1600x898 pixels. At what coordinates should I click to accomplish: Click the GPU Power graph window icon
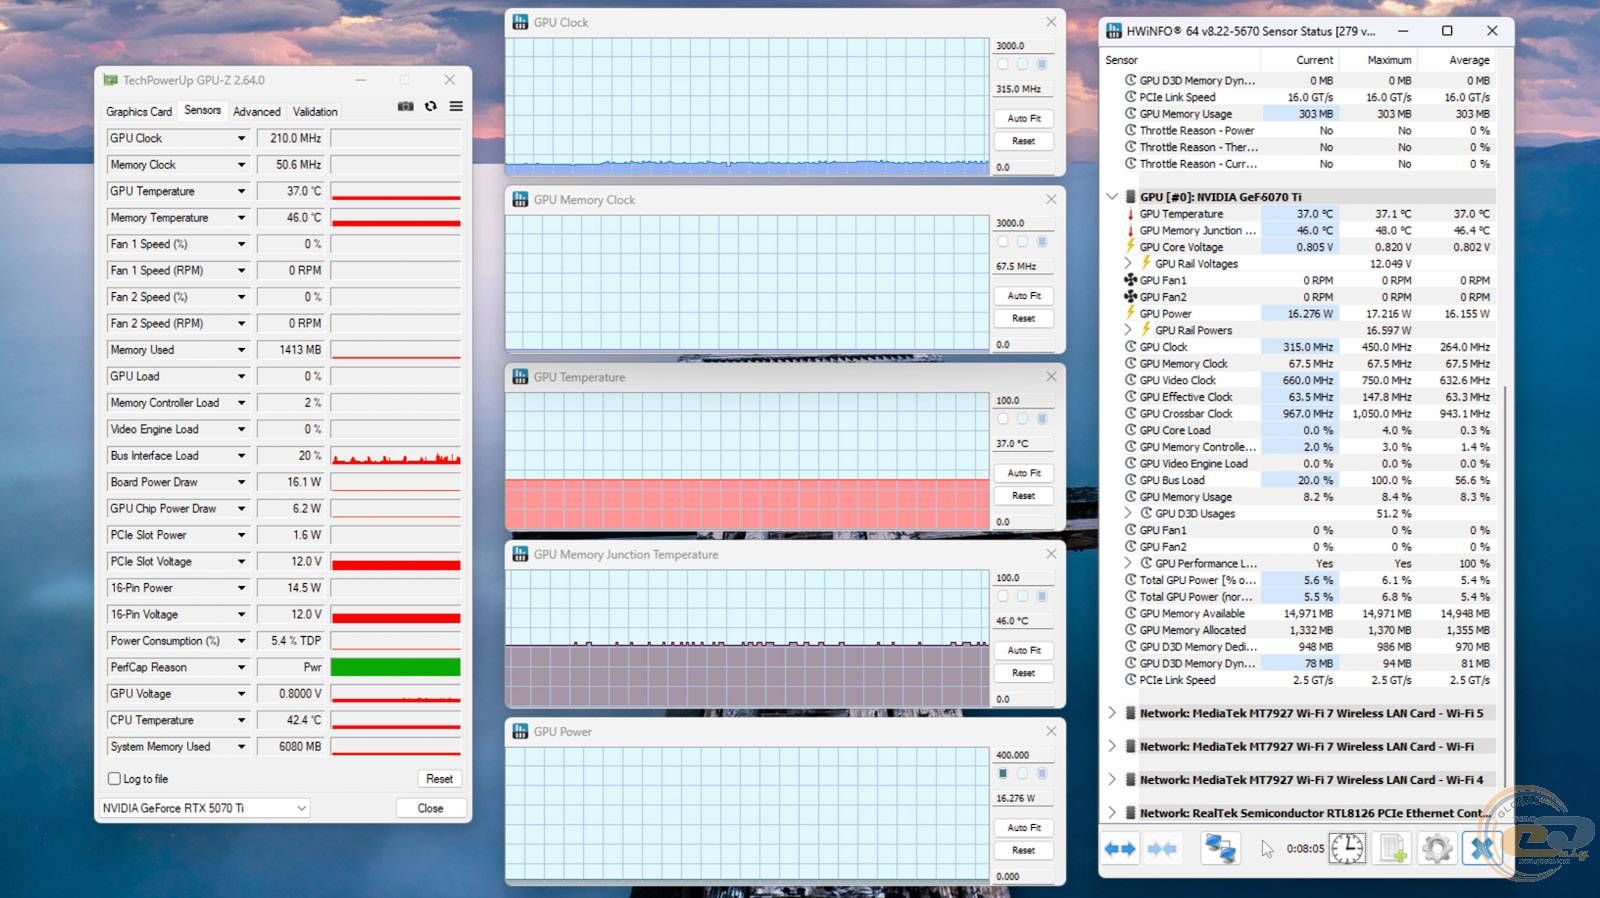coord(520,732)
